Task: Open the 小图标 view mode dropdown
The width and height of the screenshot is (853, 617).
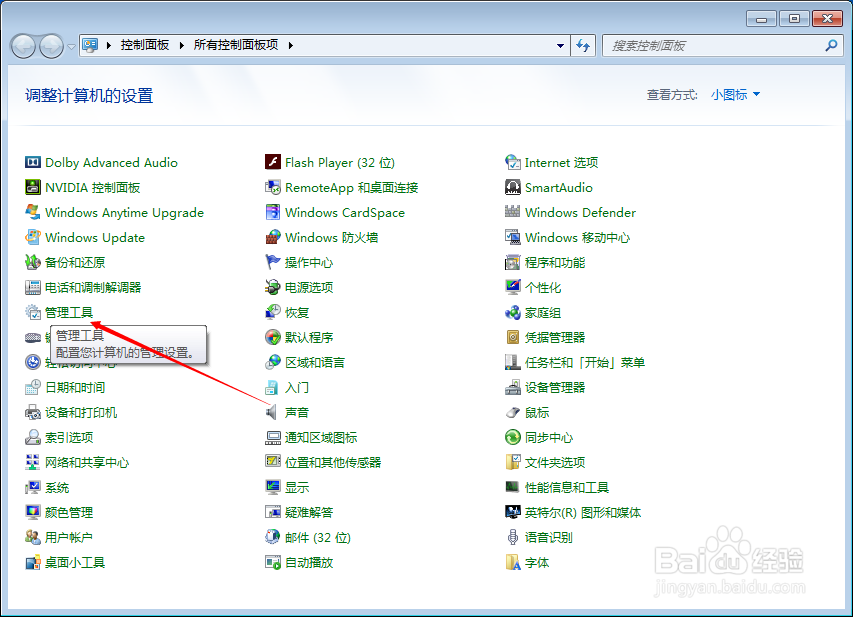Action: [735, 95]
